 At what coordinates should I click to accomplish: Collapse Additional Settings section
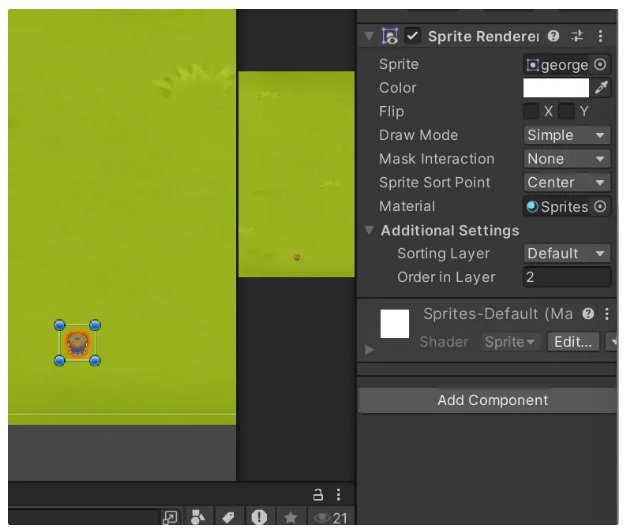(369, 230)
